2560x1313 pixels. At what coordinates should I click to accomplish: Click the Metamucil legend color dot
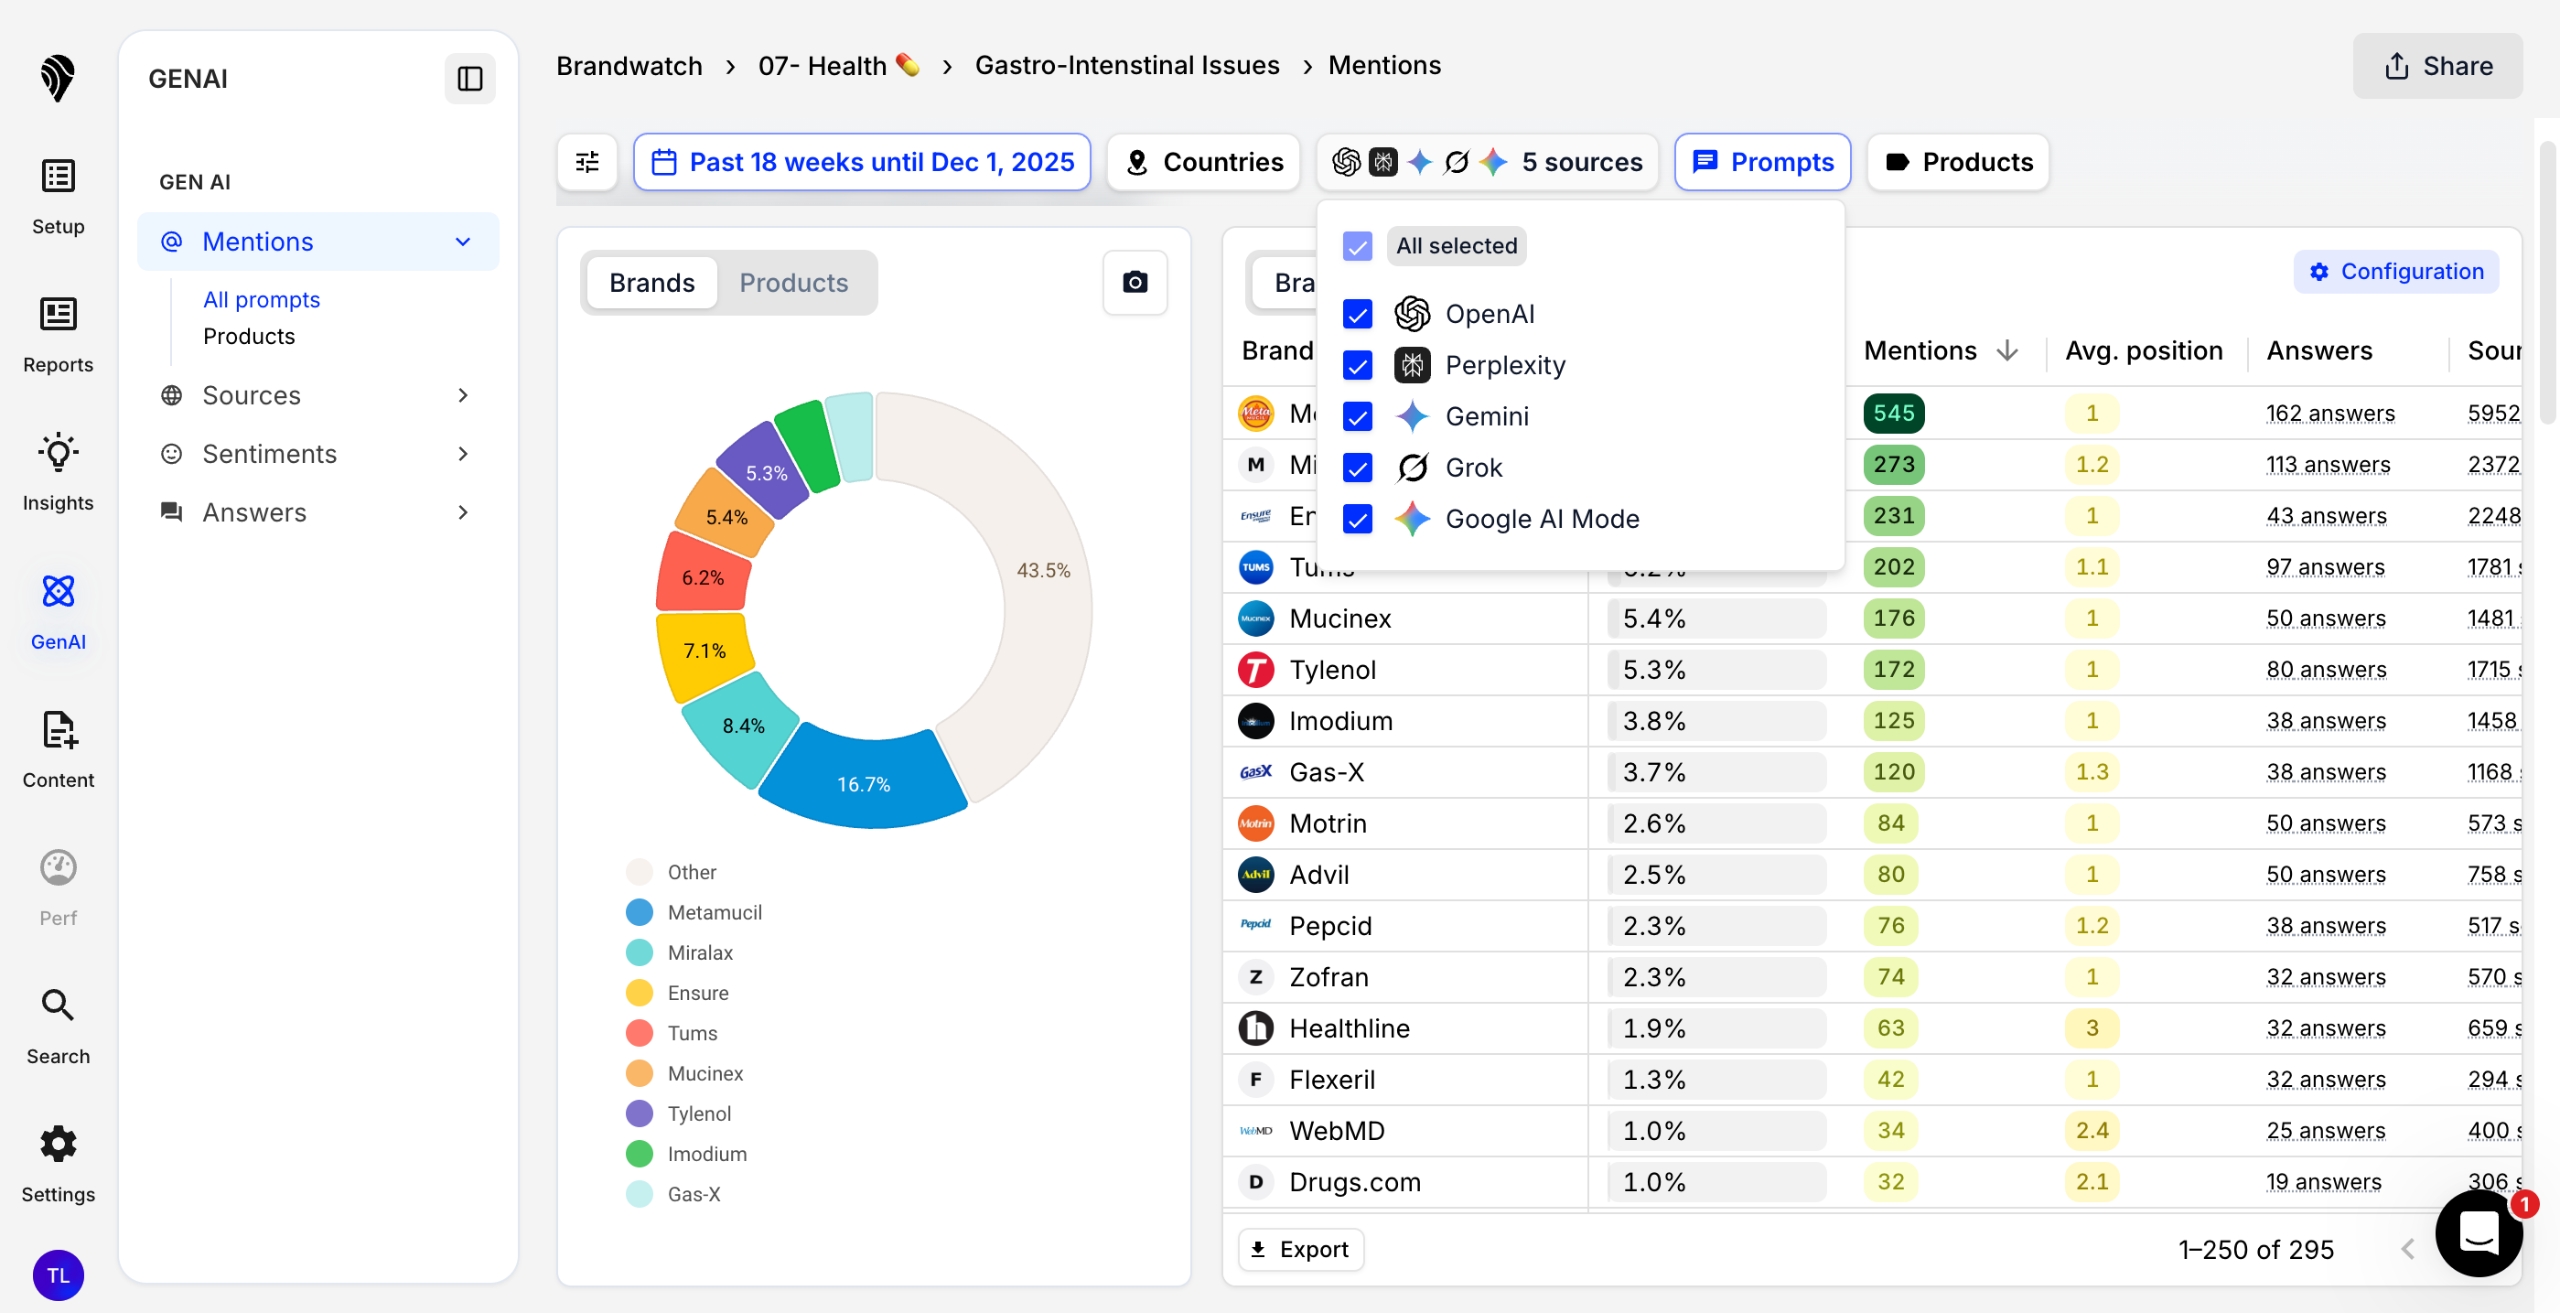point(640,912)
